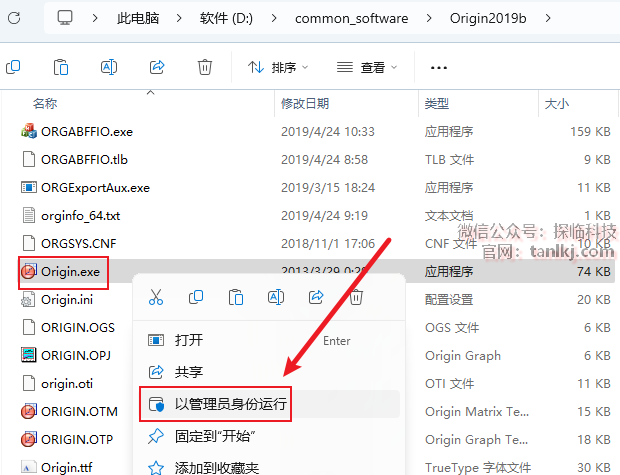Sort by 类型 column header
Viewport: 620px width, 475px height.
[x=437, y=104]
